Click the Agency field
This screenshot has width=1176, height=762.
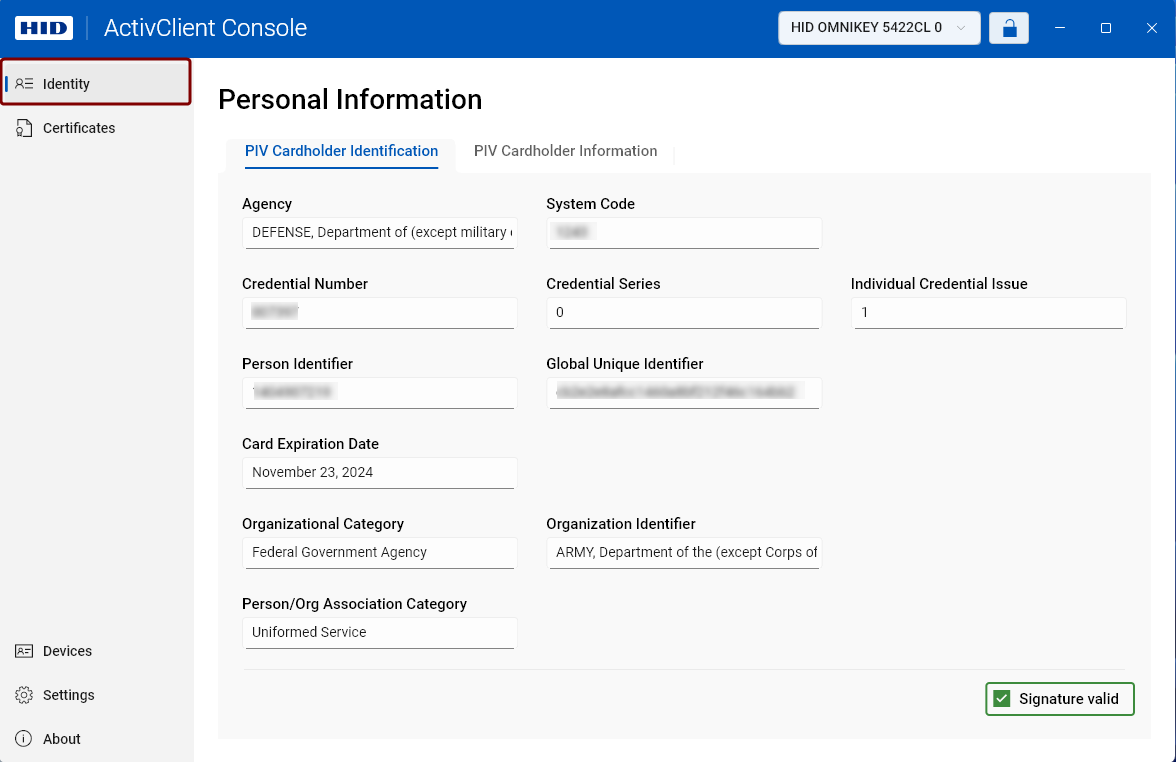coord(379,232)
